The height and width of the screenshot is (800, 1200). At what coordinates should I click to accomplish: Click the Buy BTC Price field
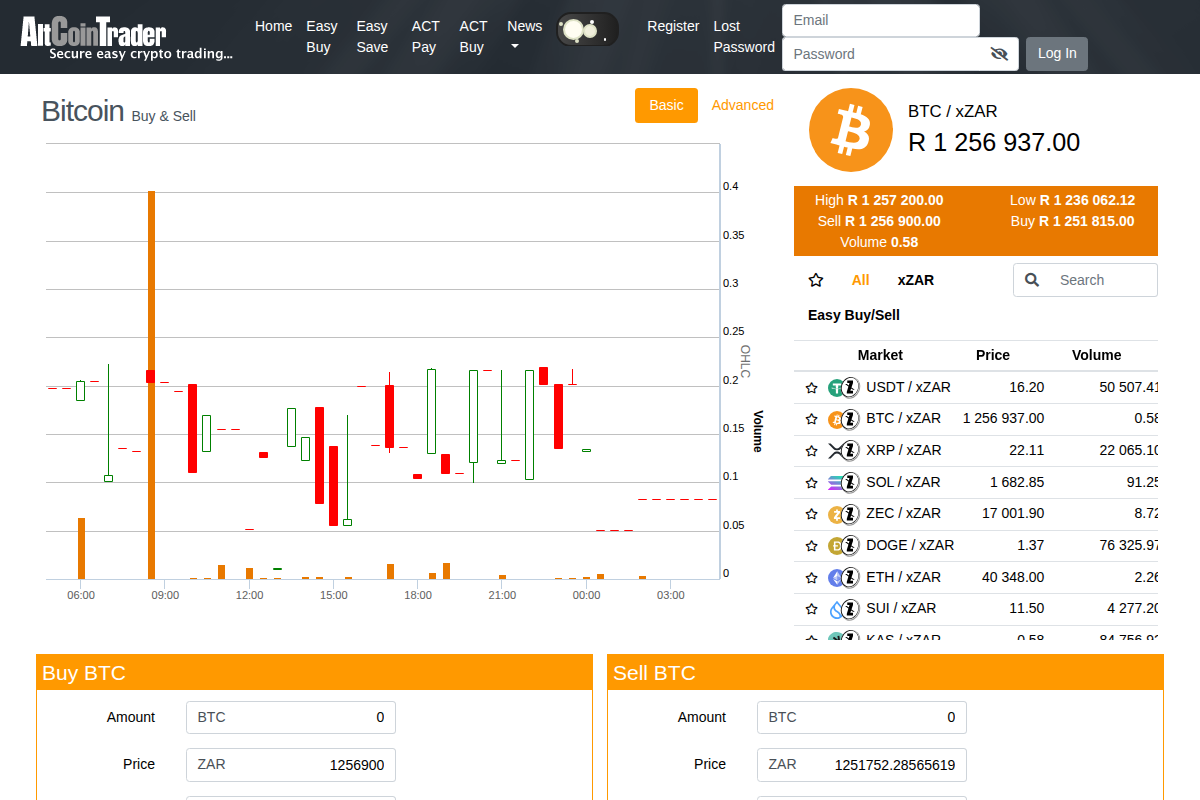[291, 764]
